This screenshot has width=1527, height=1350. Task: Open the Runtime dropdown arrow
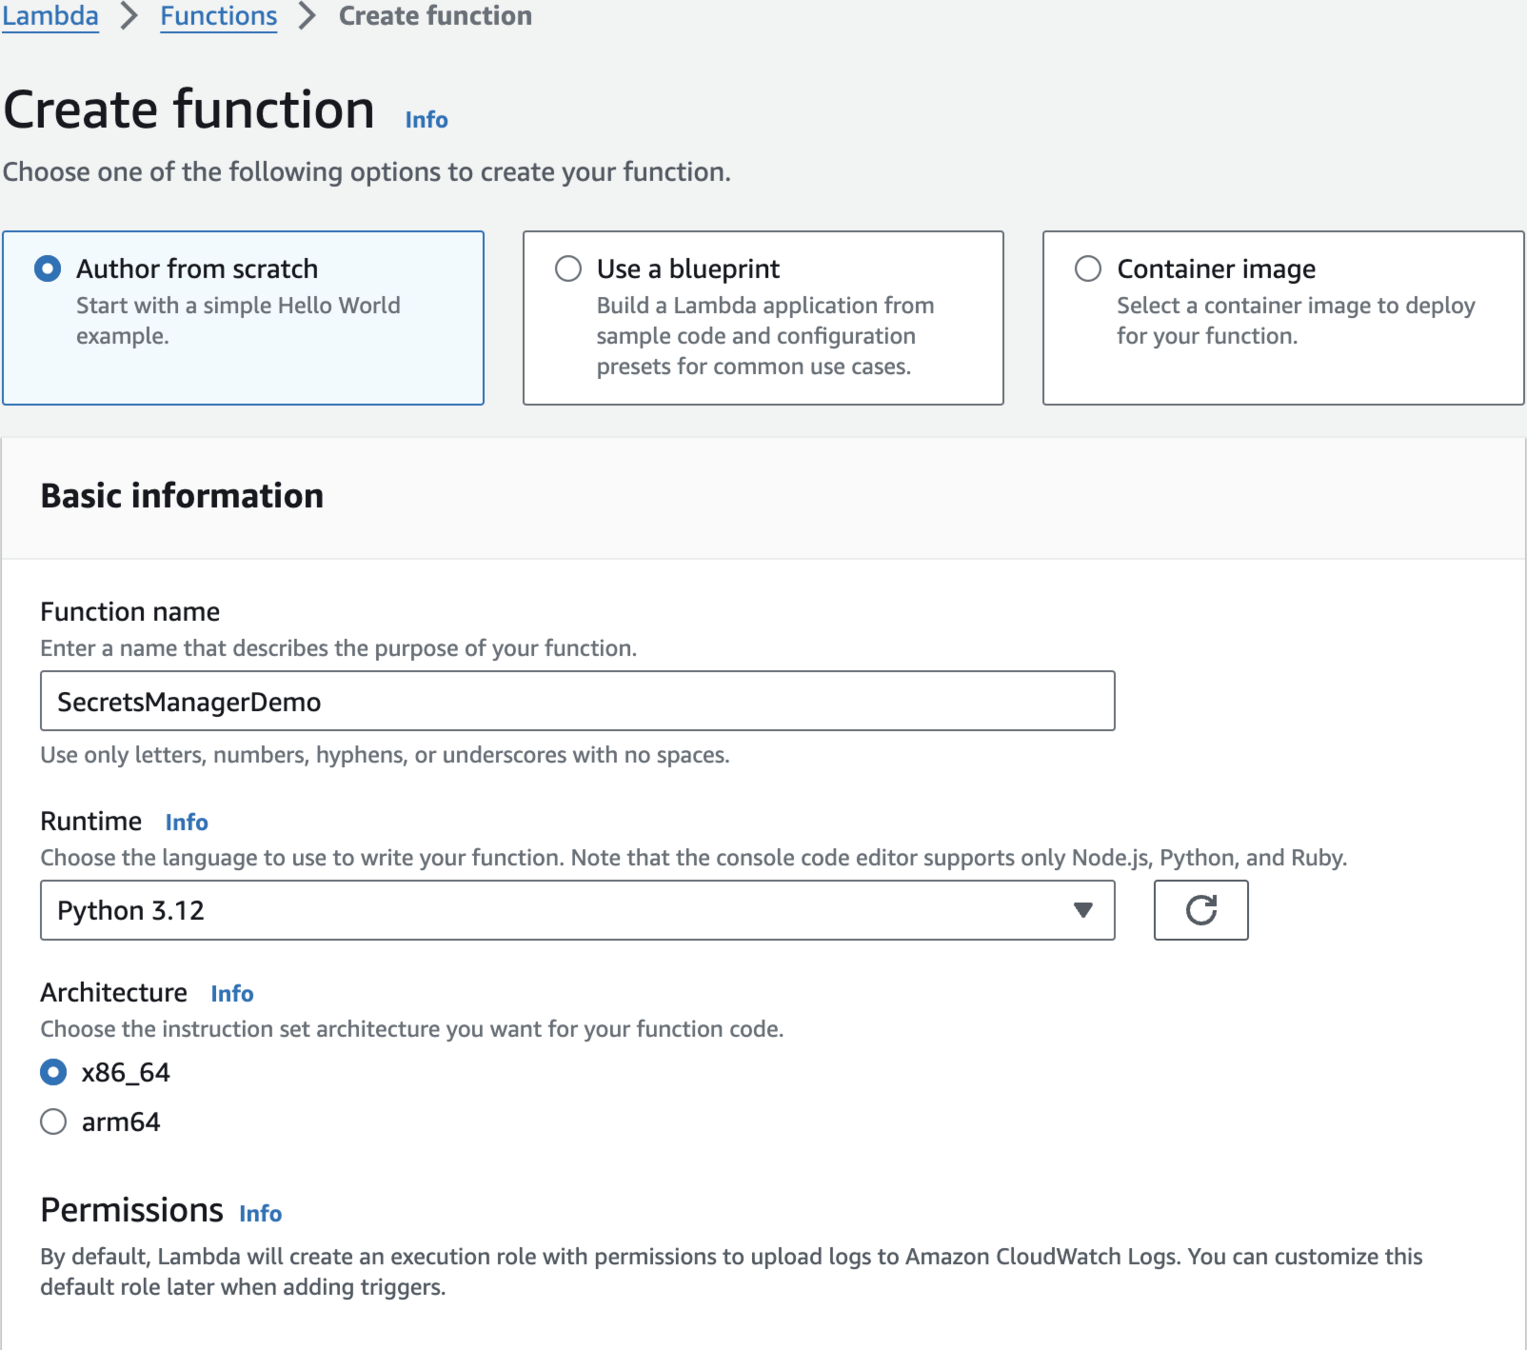click(x=1082, y=910)
